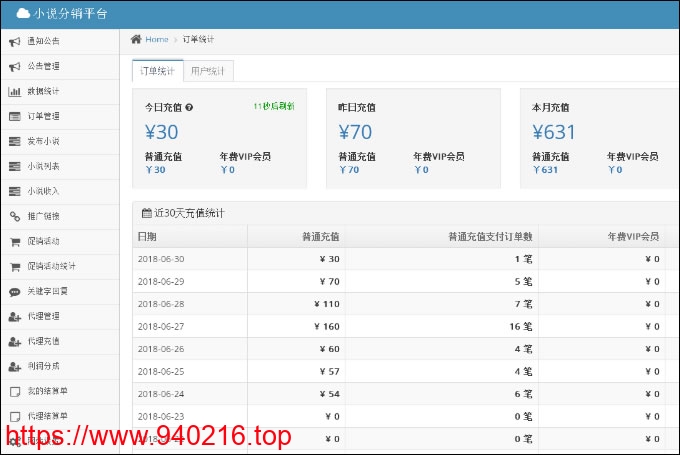
Task: Click the shopping cart icon for 促销活动
Action: point(15,242)
